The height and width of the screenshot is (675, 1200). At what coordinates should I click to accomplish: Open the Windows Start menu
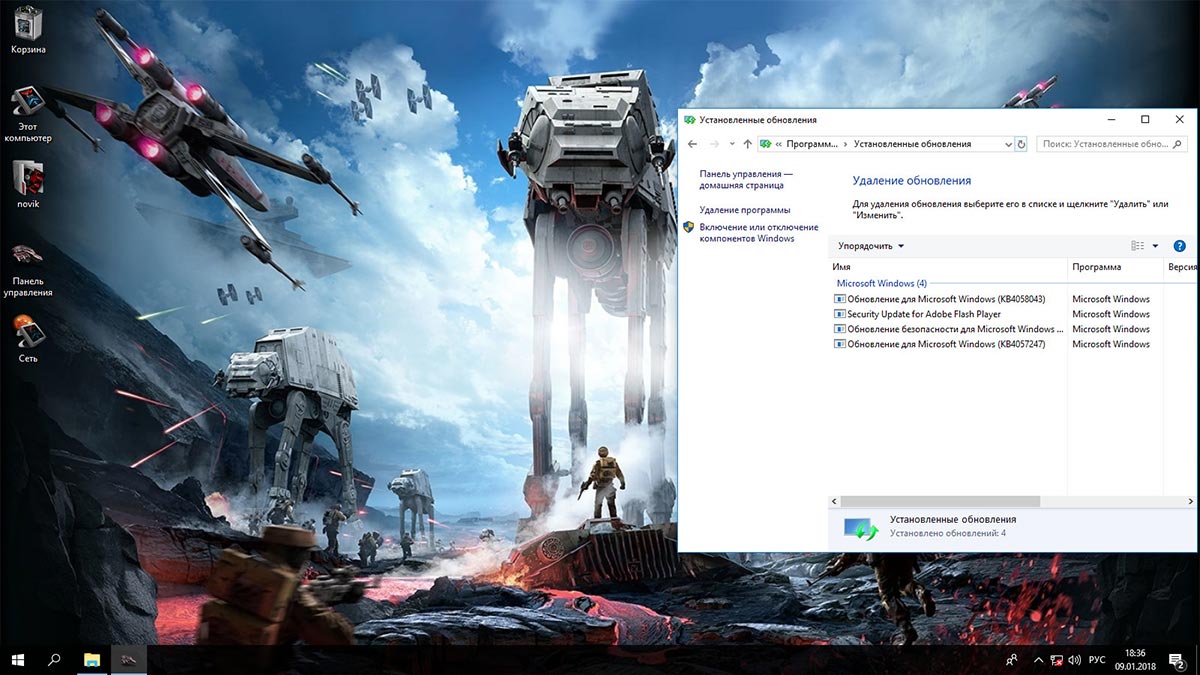(x=18, y=660)
